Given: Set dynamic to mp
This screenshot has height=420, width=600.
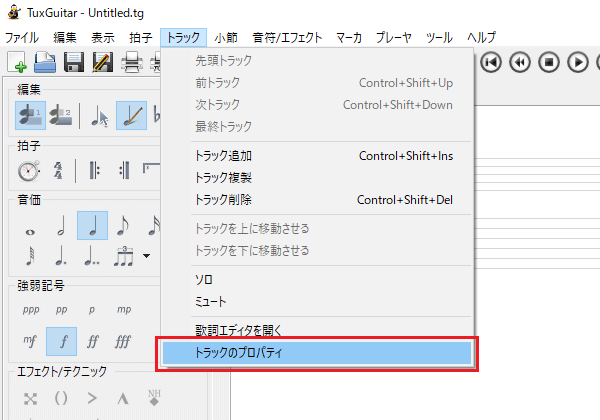Looking at the screenshot, I should click(x=124, y=309).
